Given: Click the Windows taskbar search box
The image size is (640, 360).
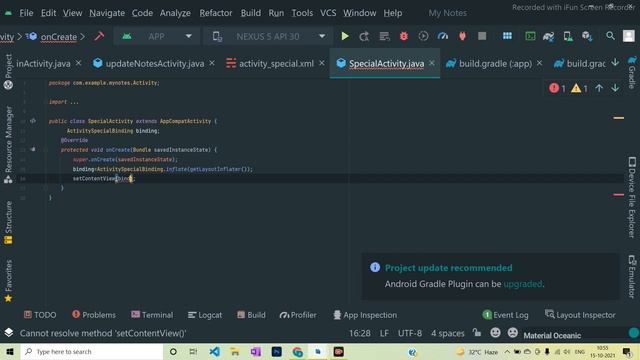Looking at the screenshot, I should click(x=92, y=351).
